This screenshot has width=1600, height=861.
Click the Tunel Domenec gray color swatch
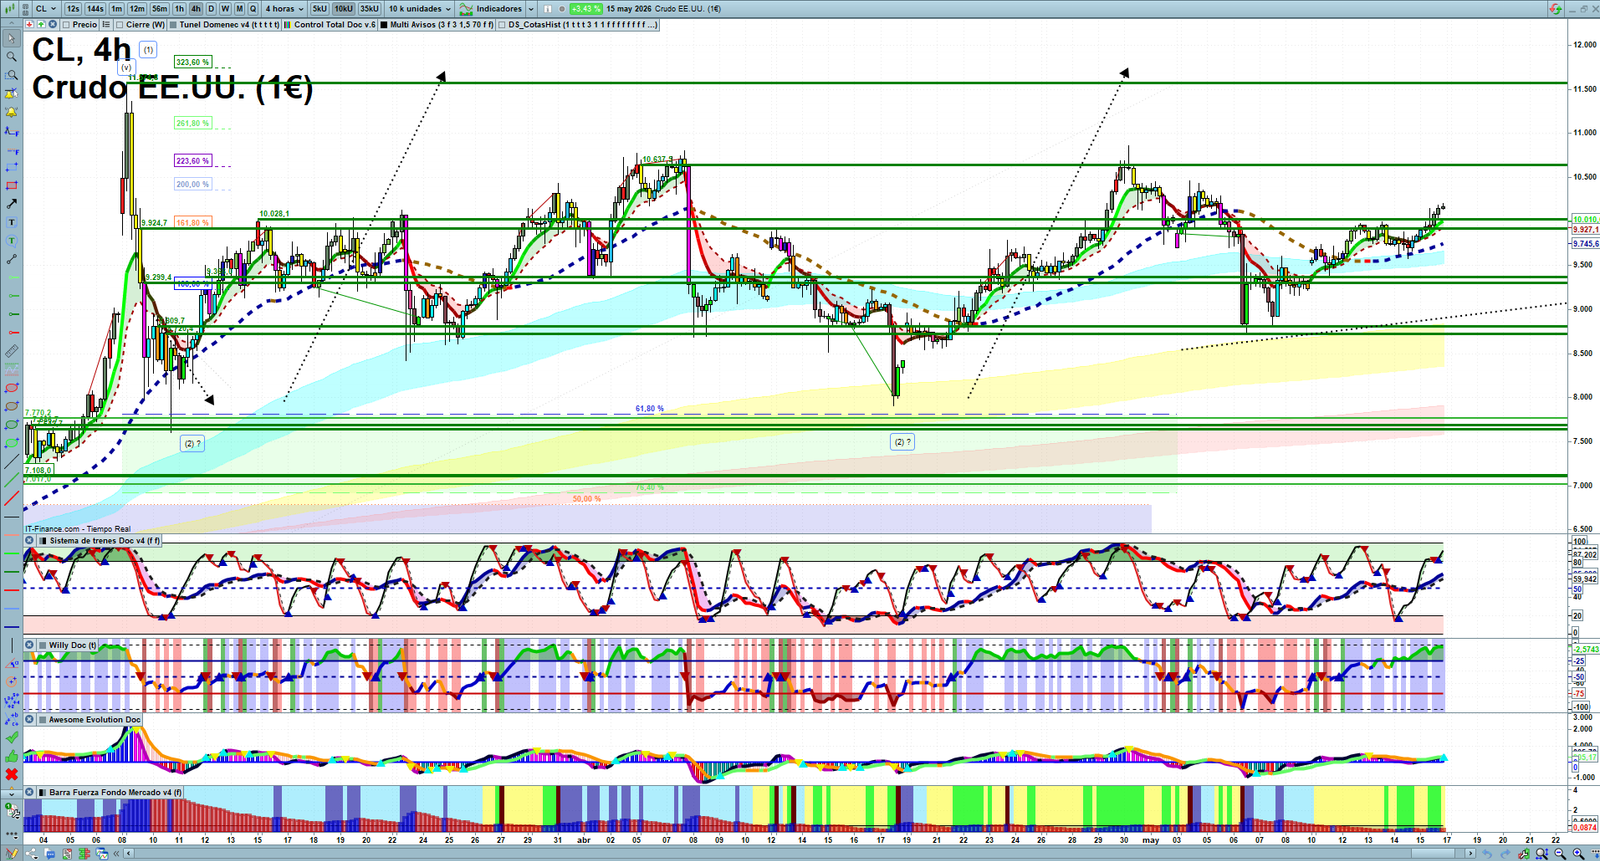173,24
